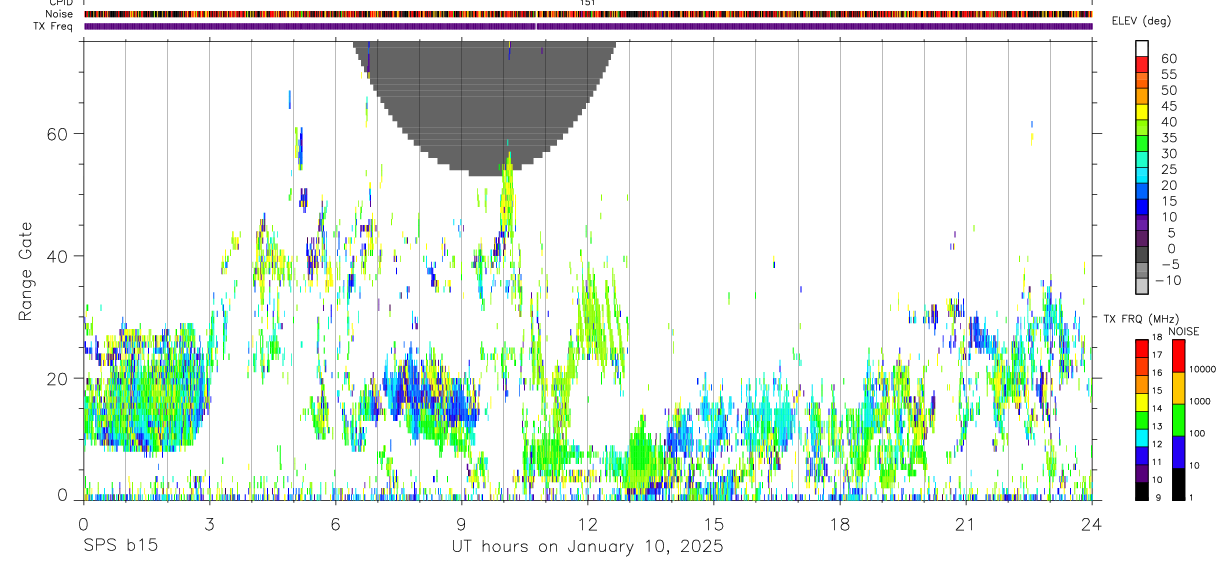
Task: Click the purple TX Freq strip above the plot
Action: tap(588, 26)
